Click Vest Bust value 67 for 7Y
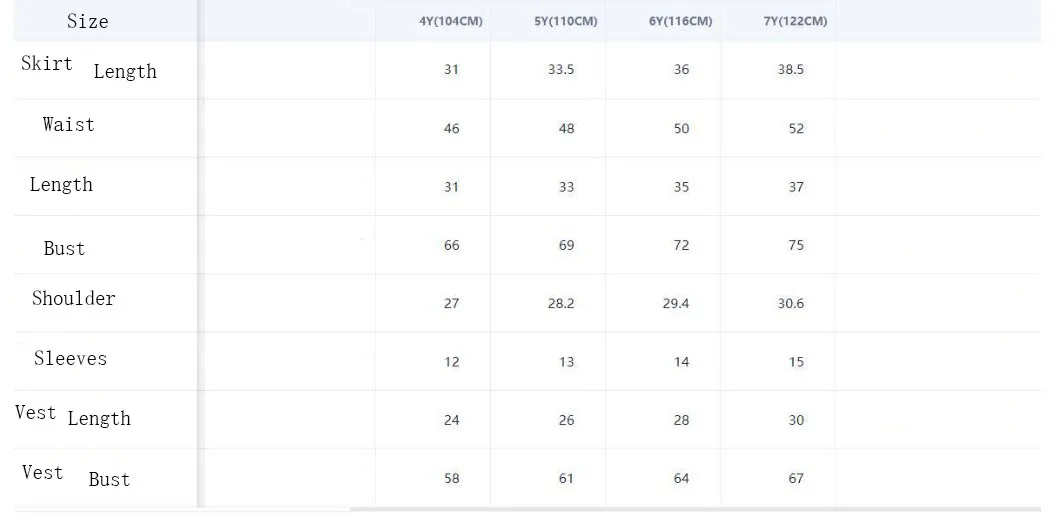1056x518 pixels. (x=796, y=478)
